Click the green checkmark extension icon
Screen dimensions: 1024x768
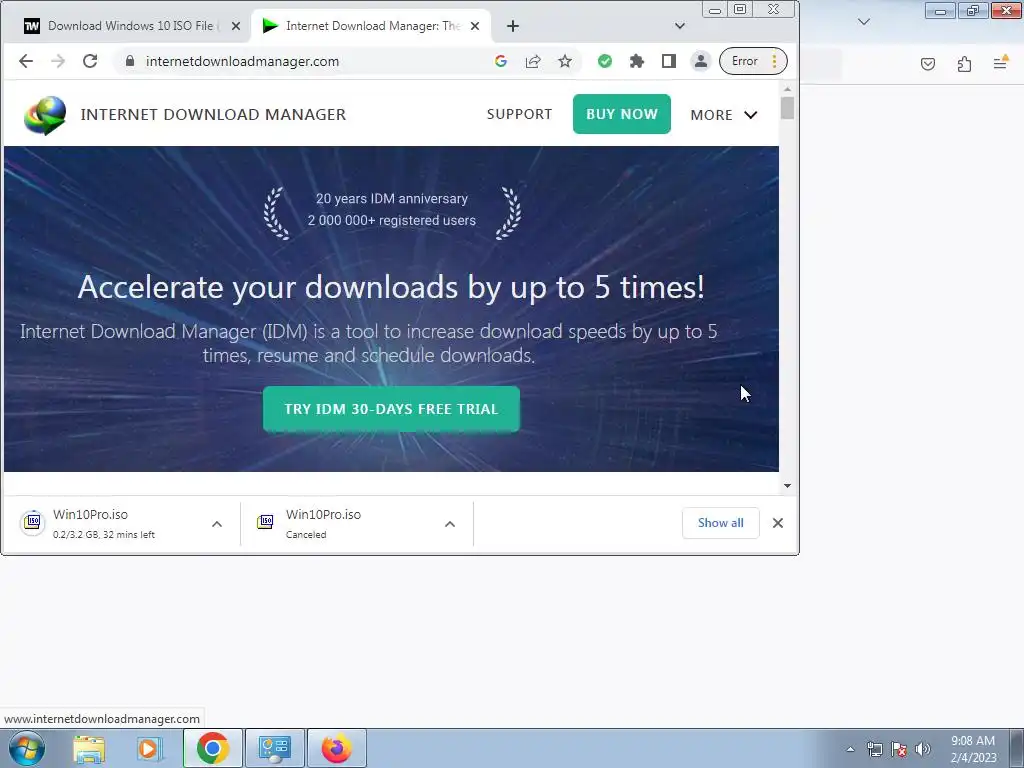605,61
